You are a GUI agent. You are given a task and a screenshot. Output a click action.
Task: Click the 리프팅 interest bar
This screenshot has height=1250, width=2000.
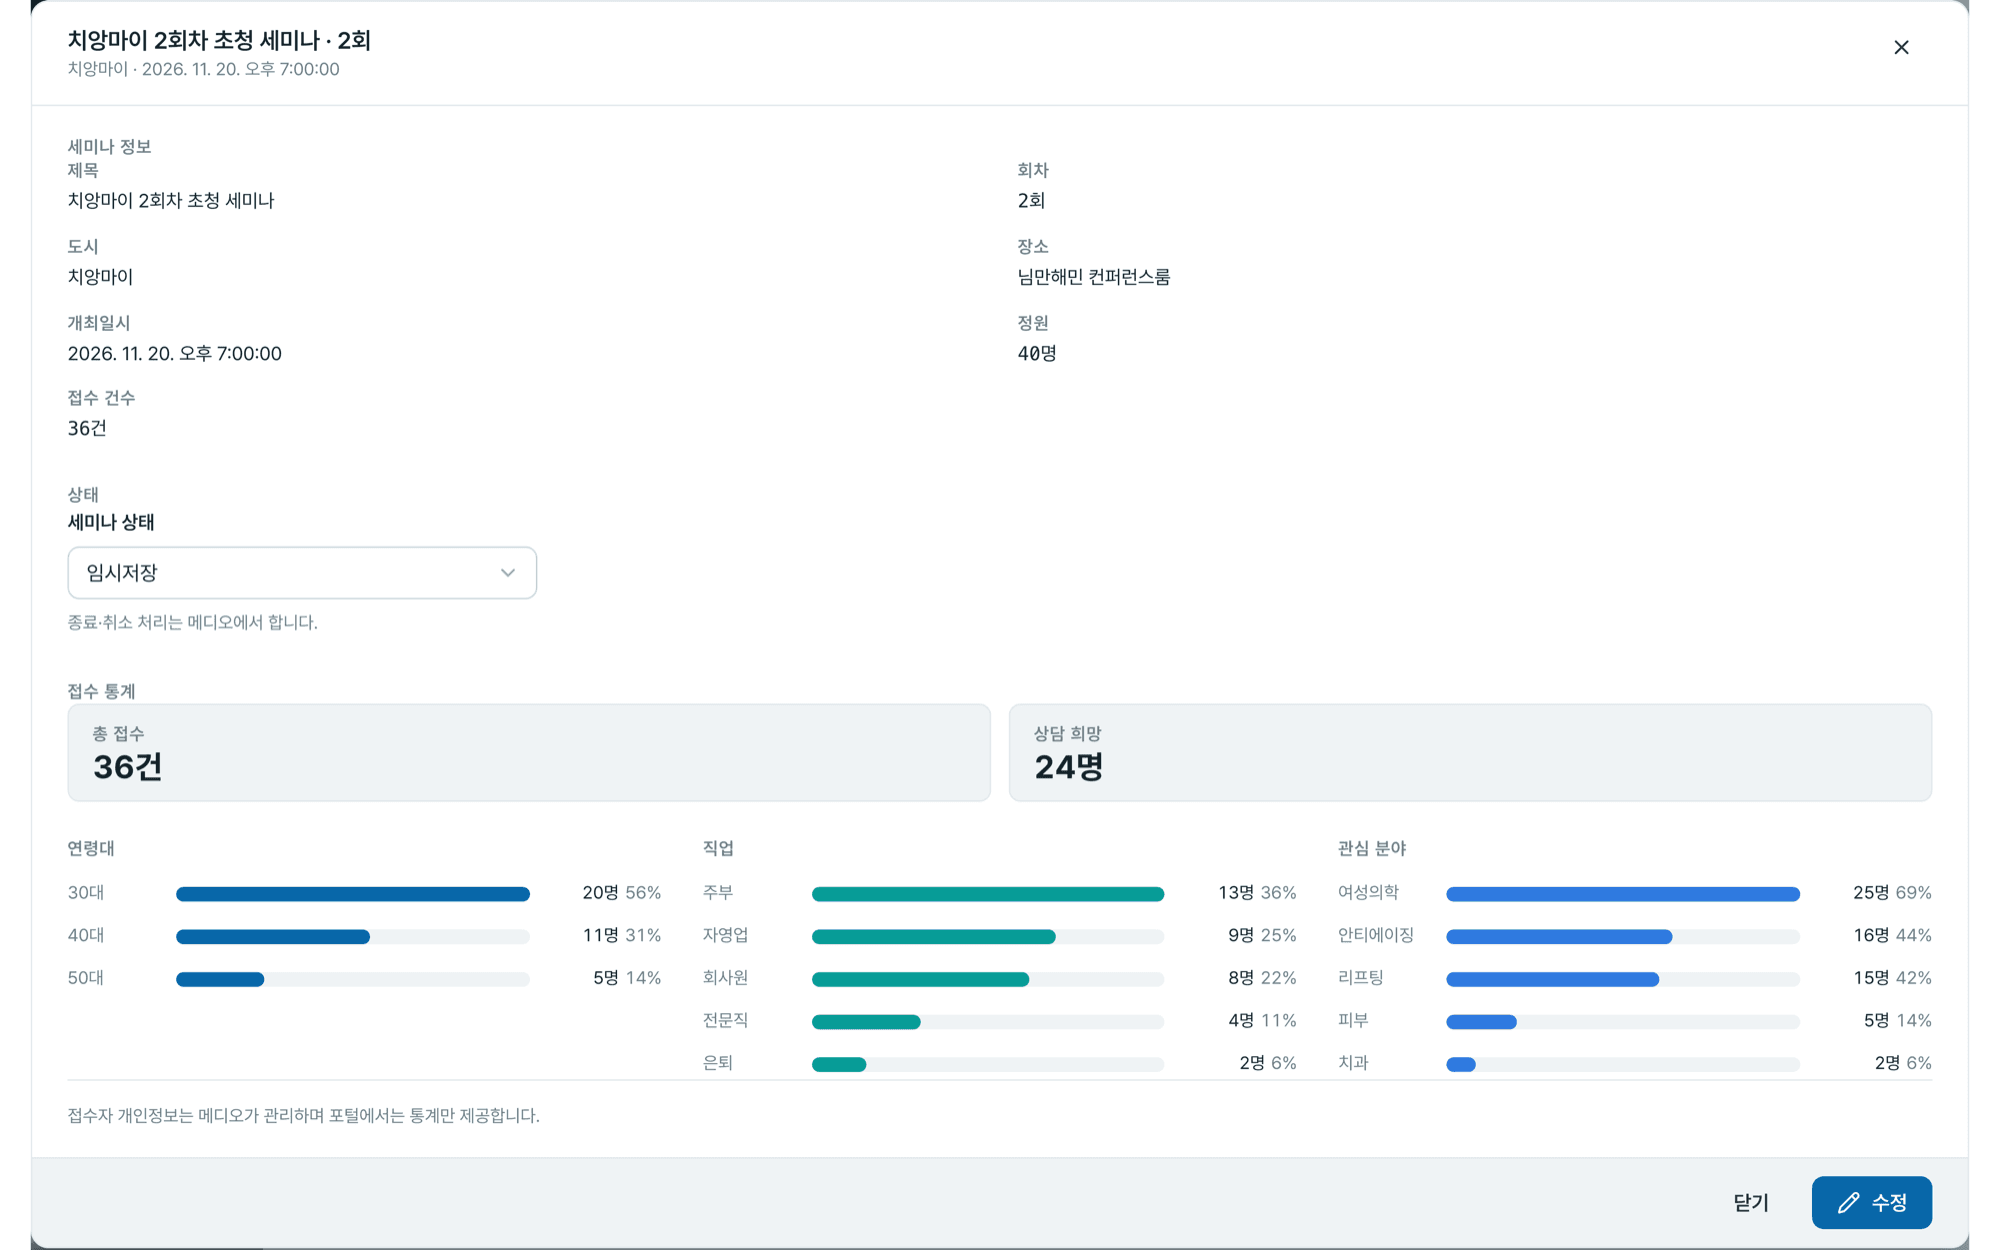pyautogui.click(x=1623, y=979)
